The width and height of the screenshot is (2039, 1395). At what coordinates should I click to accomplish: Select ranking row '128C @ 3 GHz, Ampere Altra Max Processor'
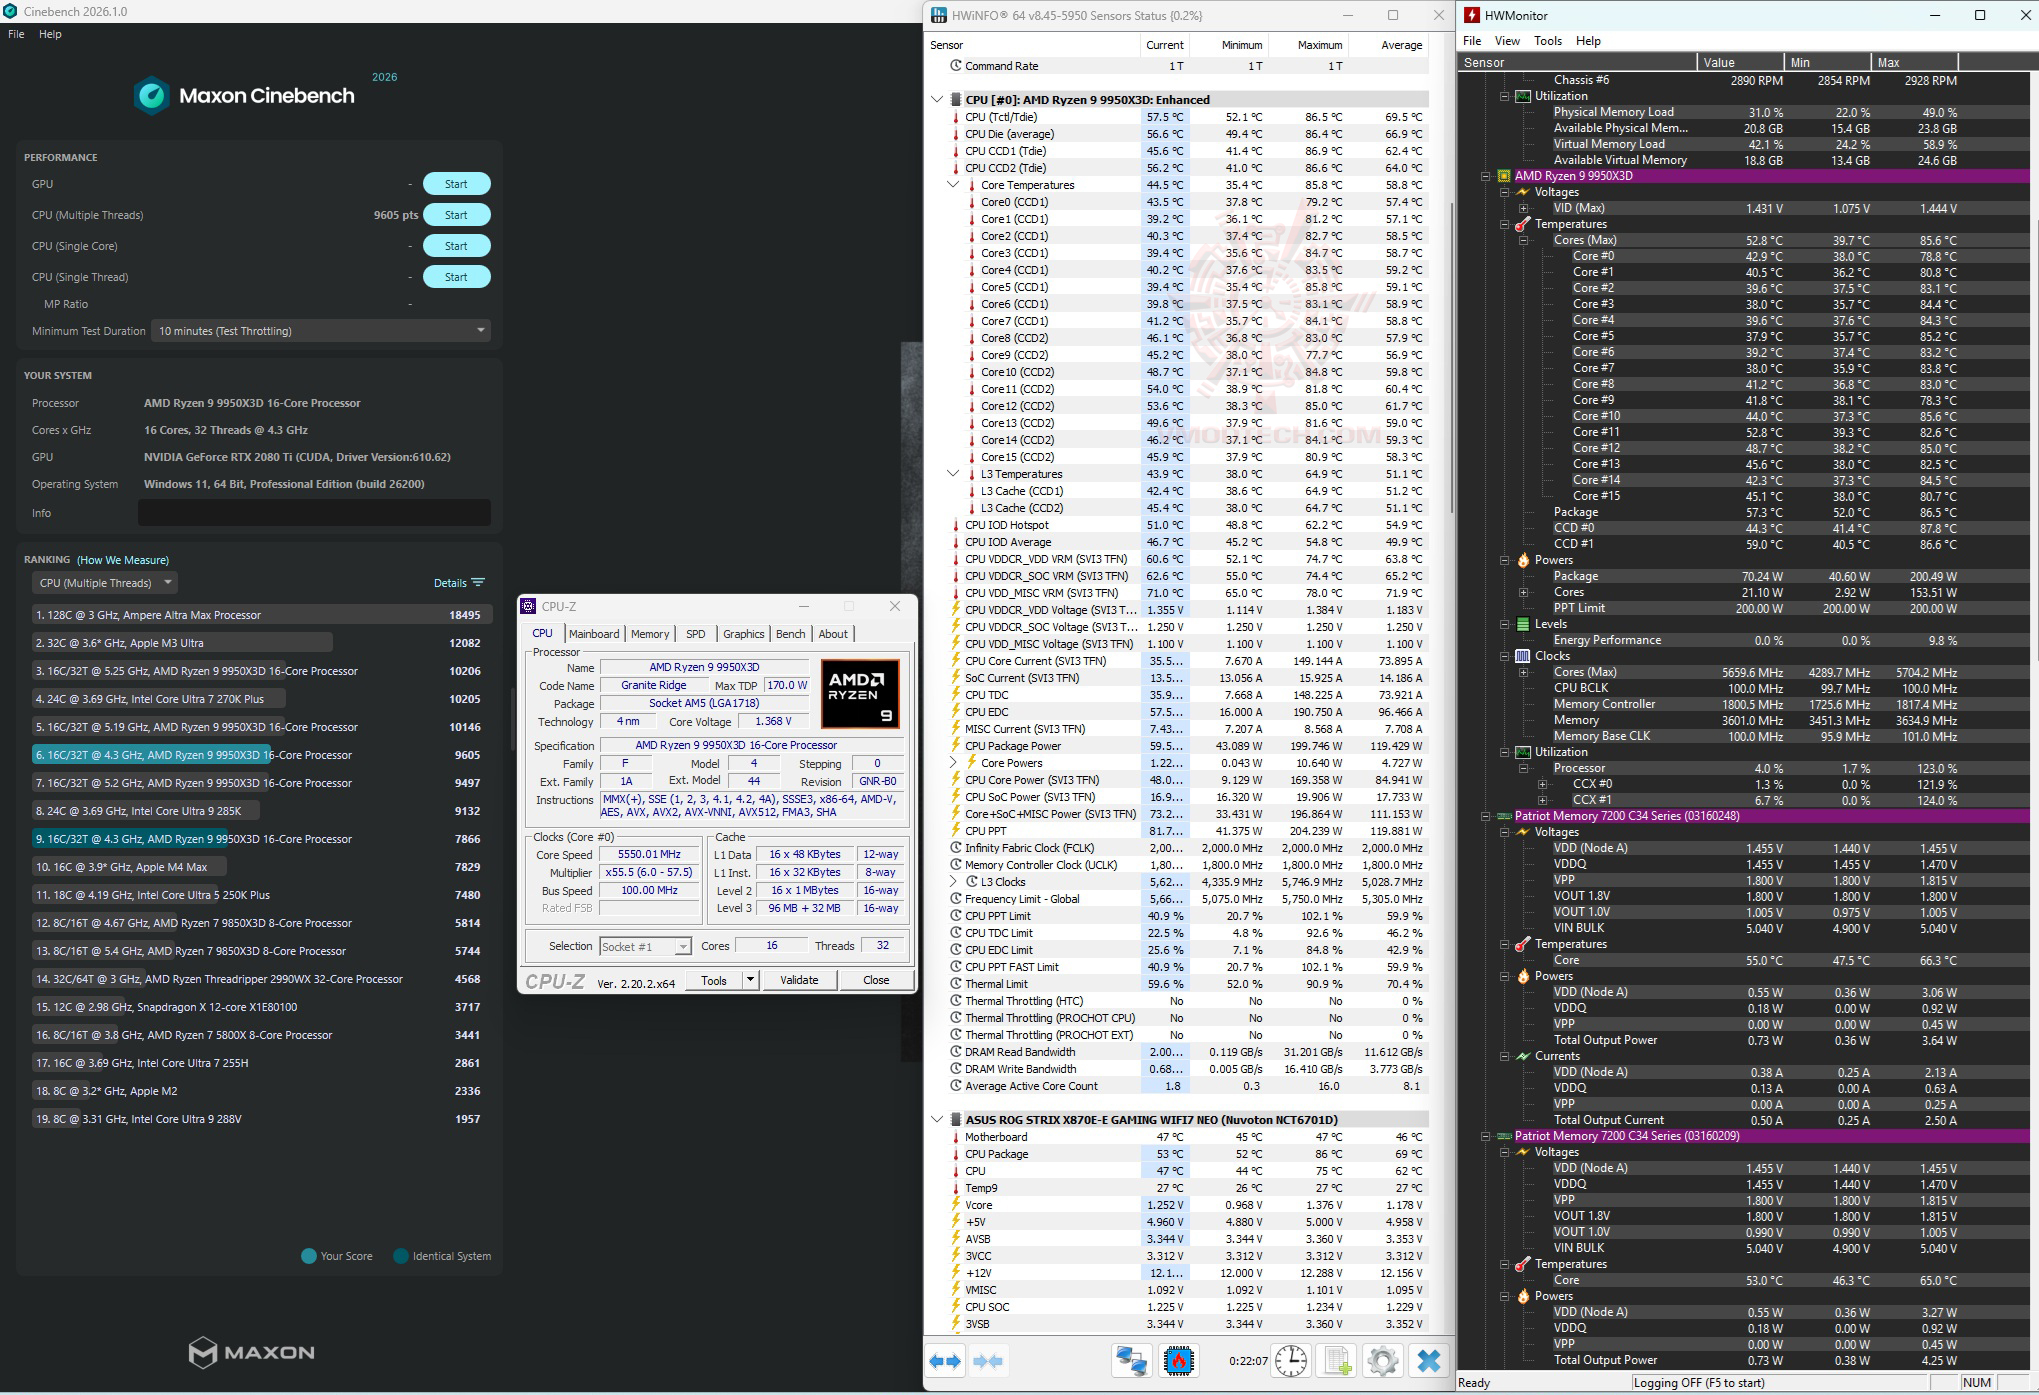[260, 615]
